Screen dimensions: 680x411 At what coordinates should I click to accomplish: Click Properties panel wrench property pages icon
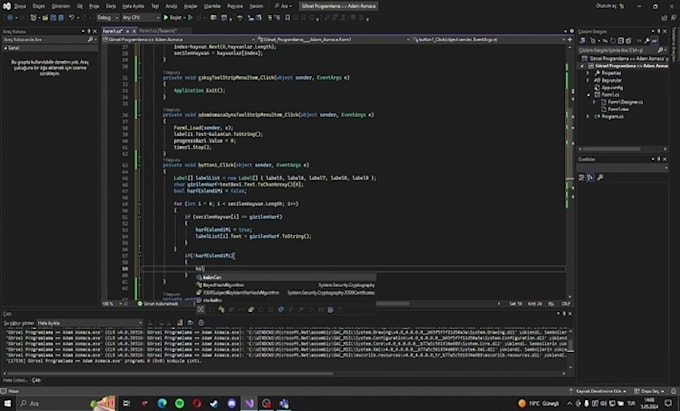600,177
